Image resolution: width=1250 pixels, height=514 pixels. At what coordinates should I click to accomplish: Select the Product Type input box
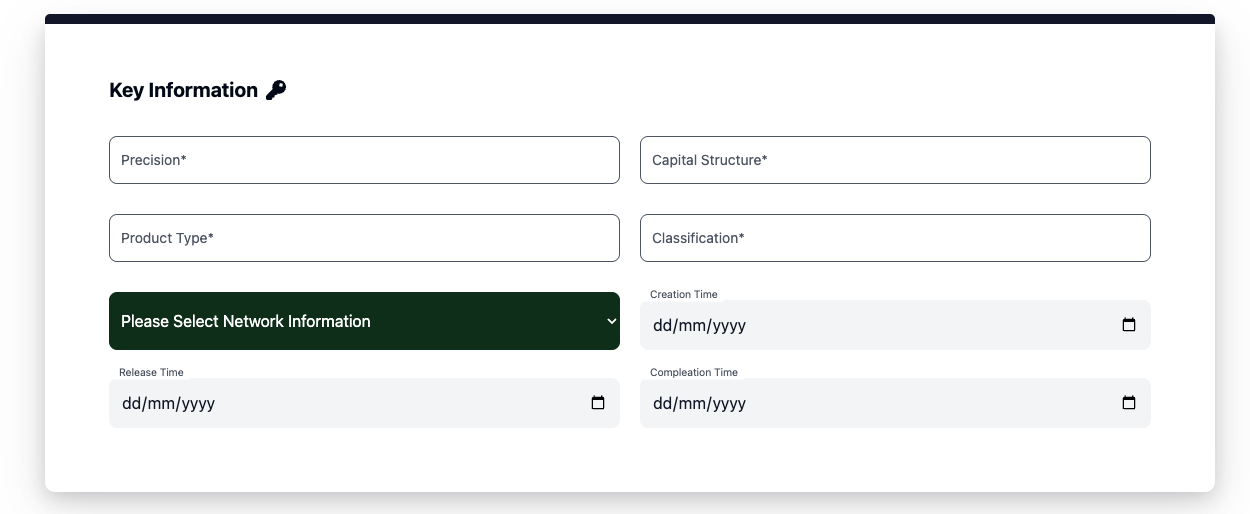pyautogui.click(x=364, y=238)
